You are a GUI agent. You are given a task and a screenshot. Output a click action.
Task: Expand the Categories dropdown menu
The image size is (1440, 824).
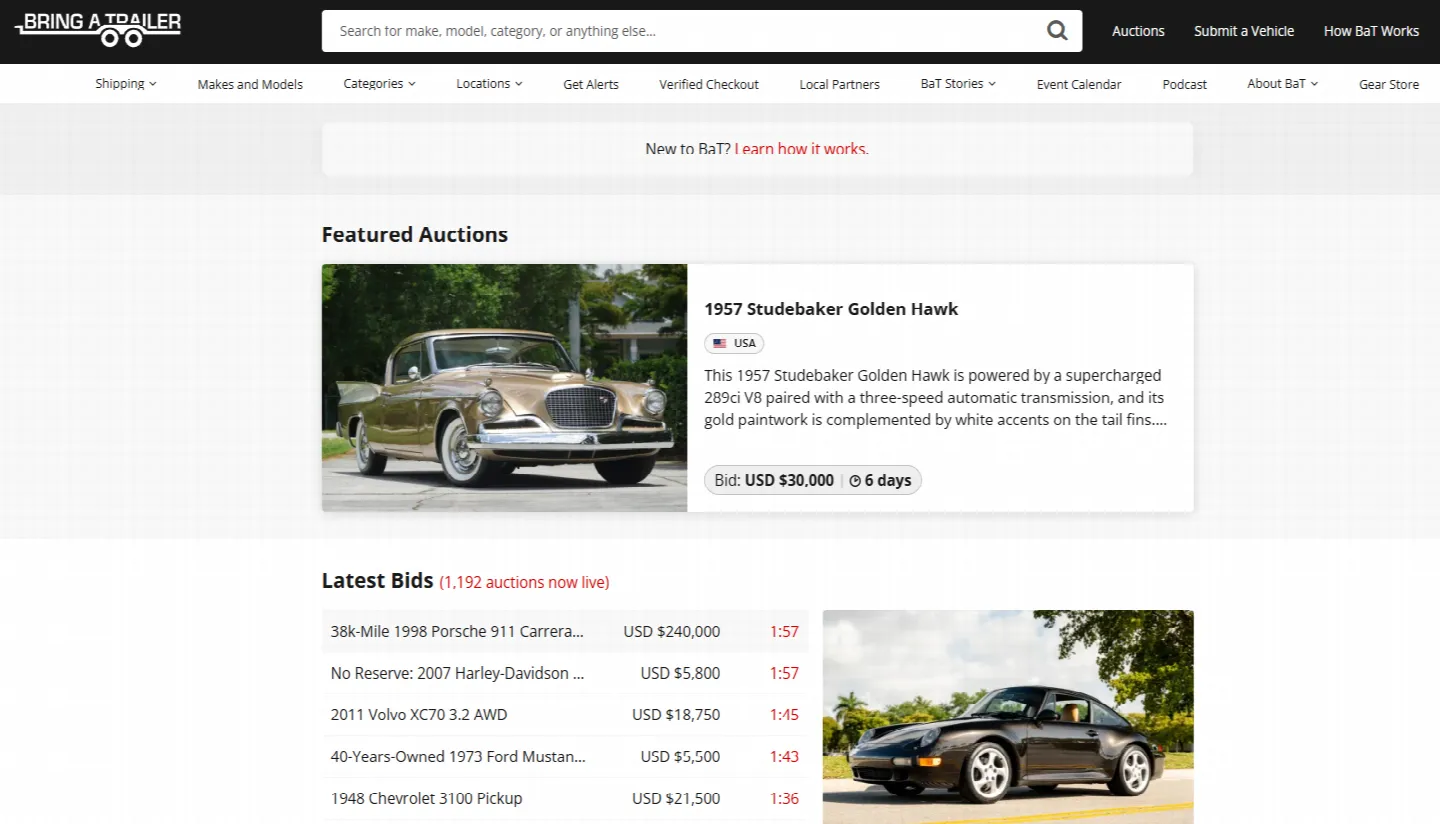379,84
